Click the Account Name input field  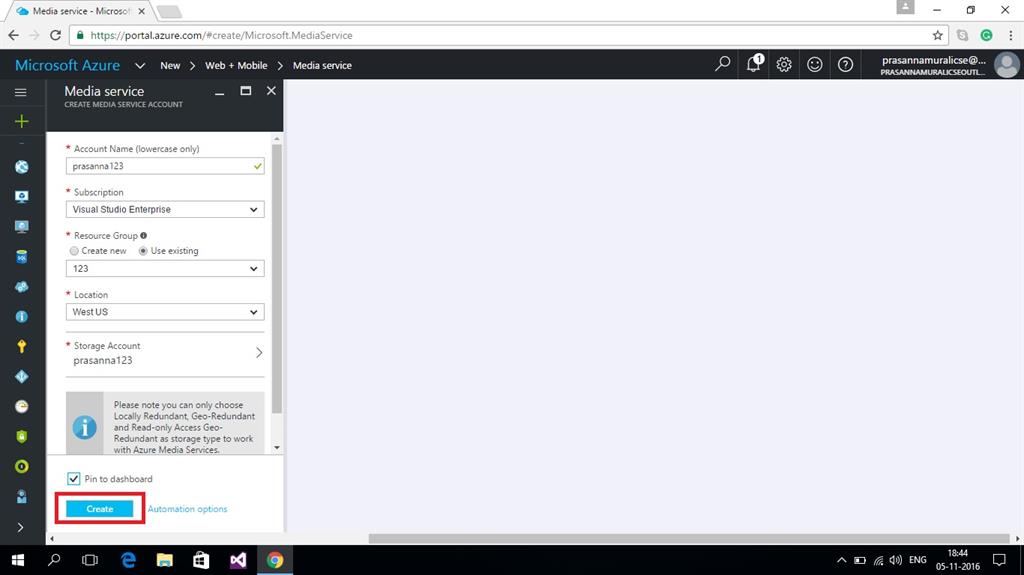coord(165,166)
